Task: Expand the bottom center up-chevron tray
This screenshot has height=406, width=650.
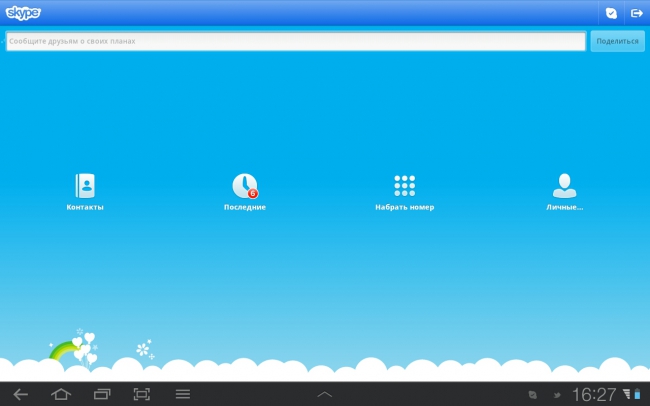Action: [325, 394]
